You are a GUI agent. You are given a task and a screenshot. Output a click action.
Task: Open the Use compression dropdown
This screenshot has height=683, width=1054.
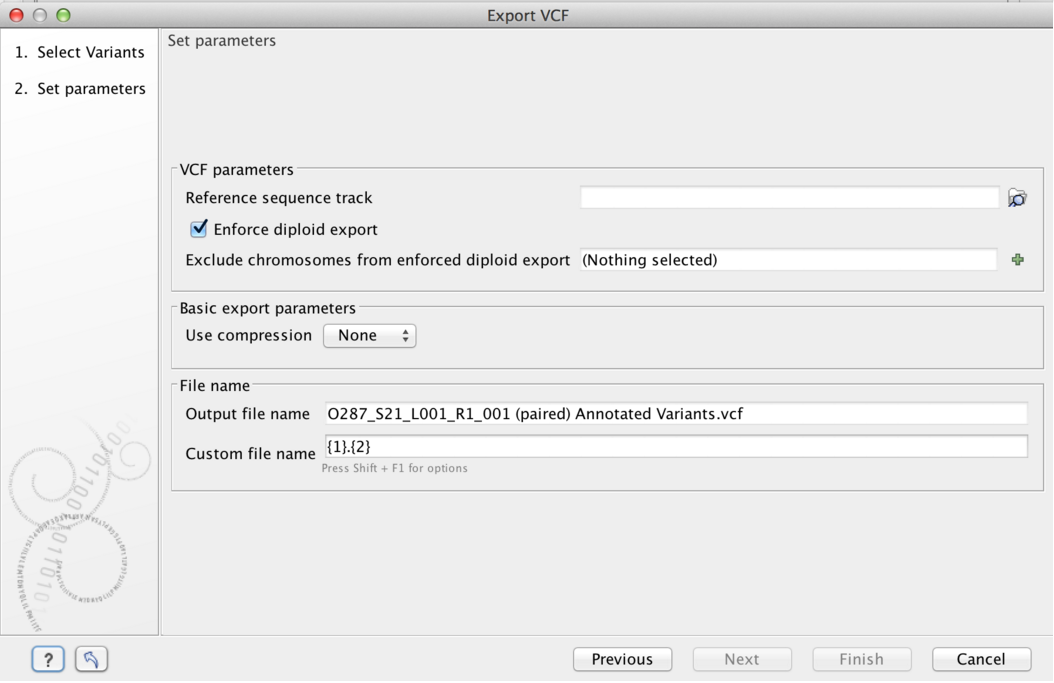(369, 336)
